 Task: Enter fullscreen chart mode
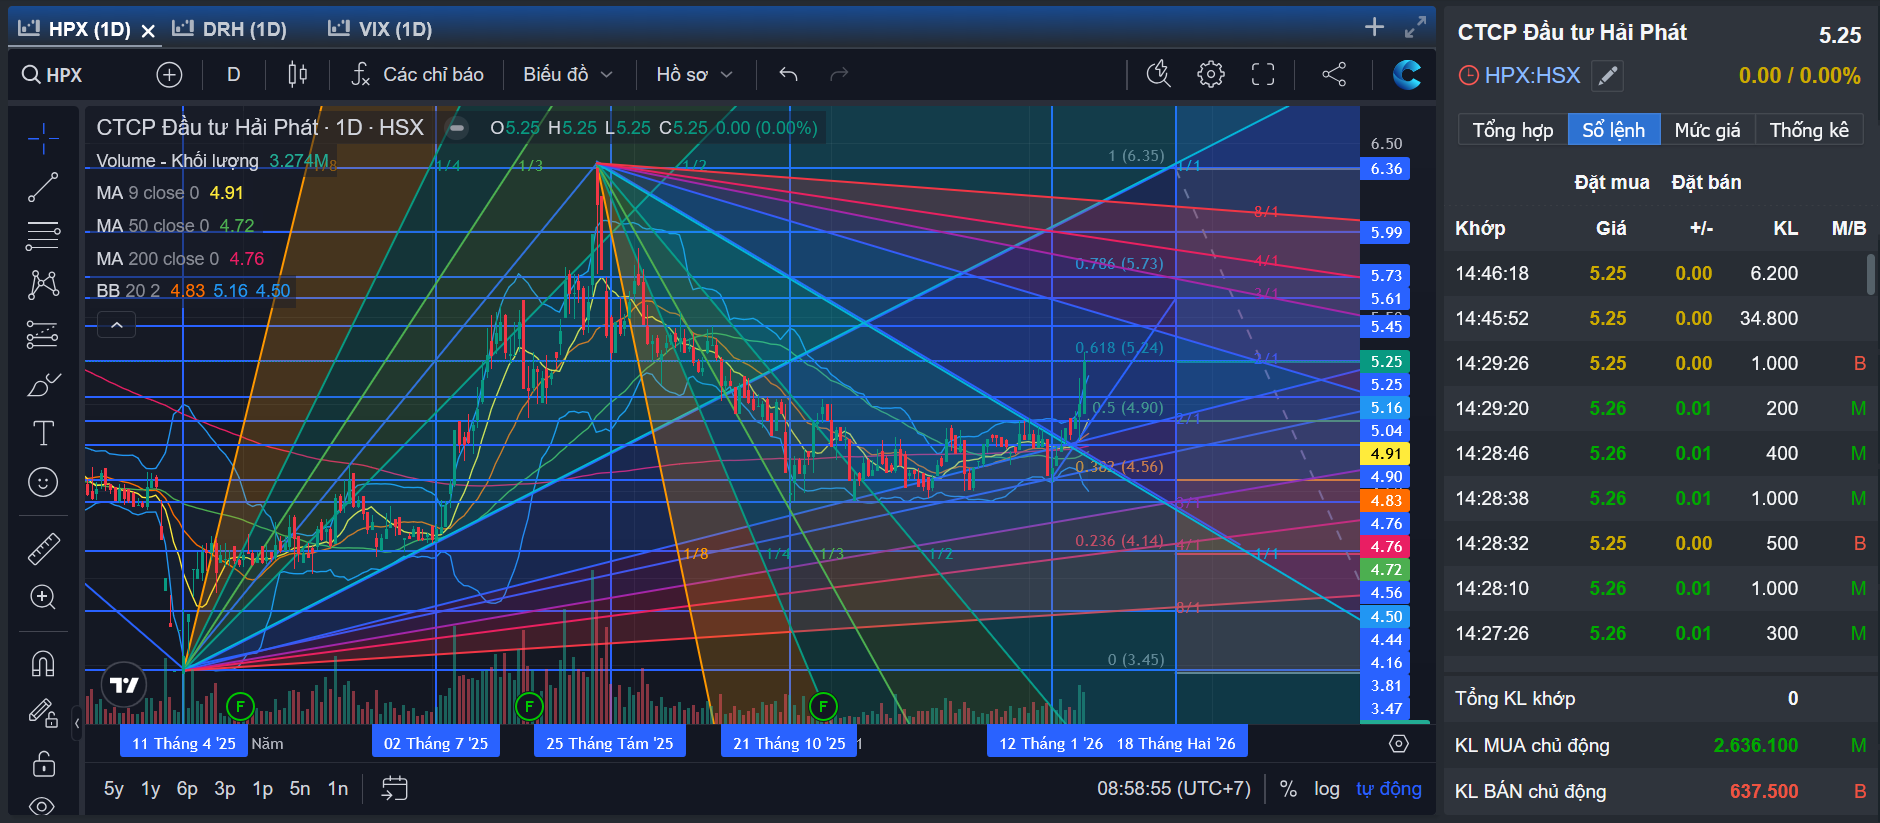[1263, 75]
